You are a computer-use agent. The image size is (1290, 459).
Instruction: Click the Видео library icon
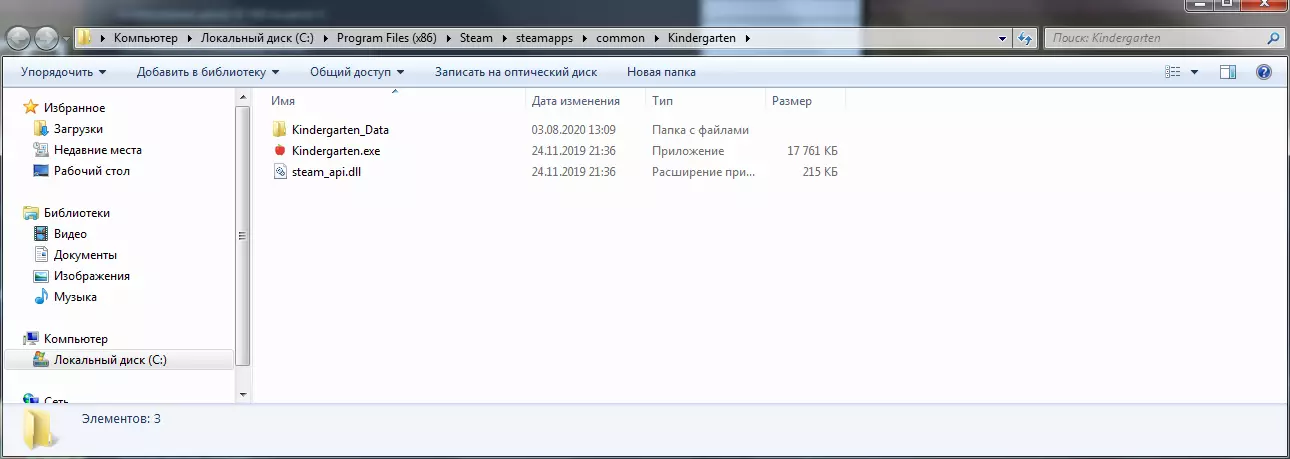point(41,234)
